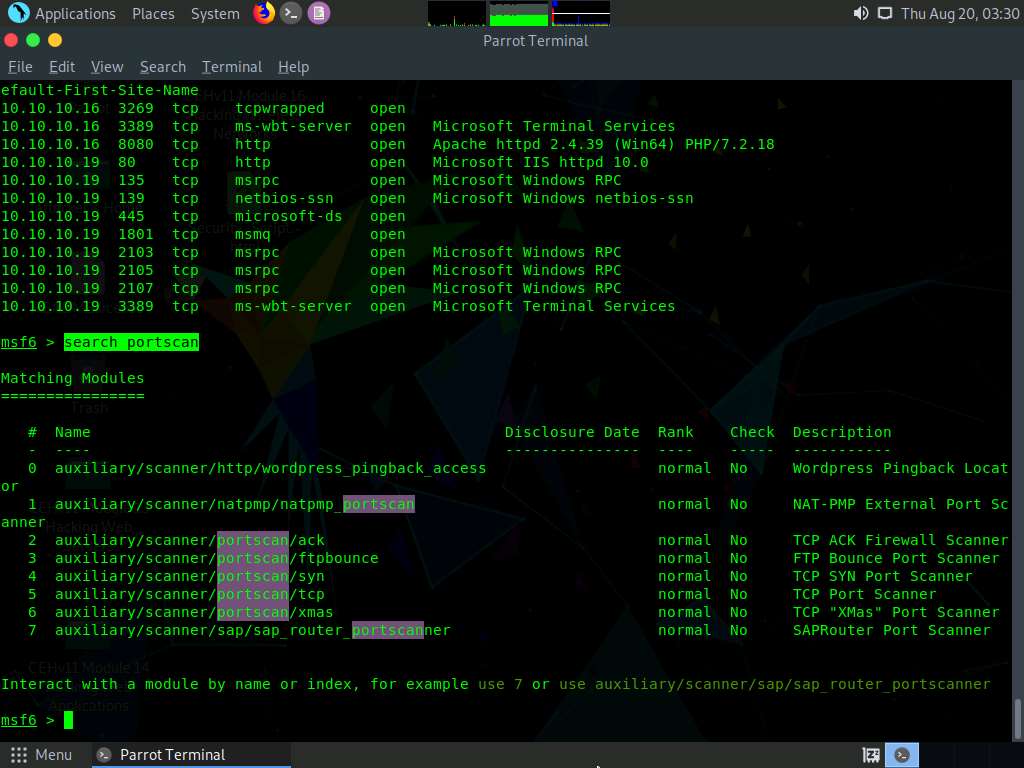The height and width of the screenshot is (768, 1024).
Task: Click the msf6 prompt input cursor
Action: [69, 720]
